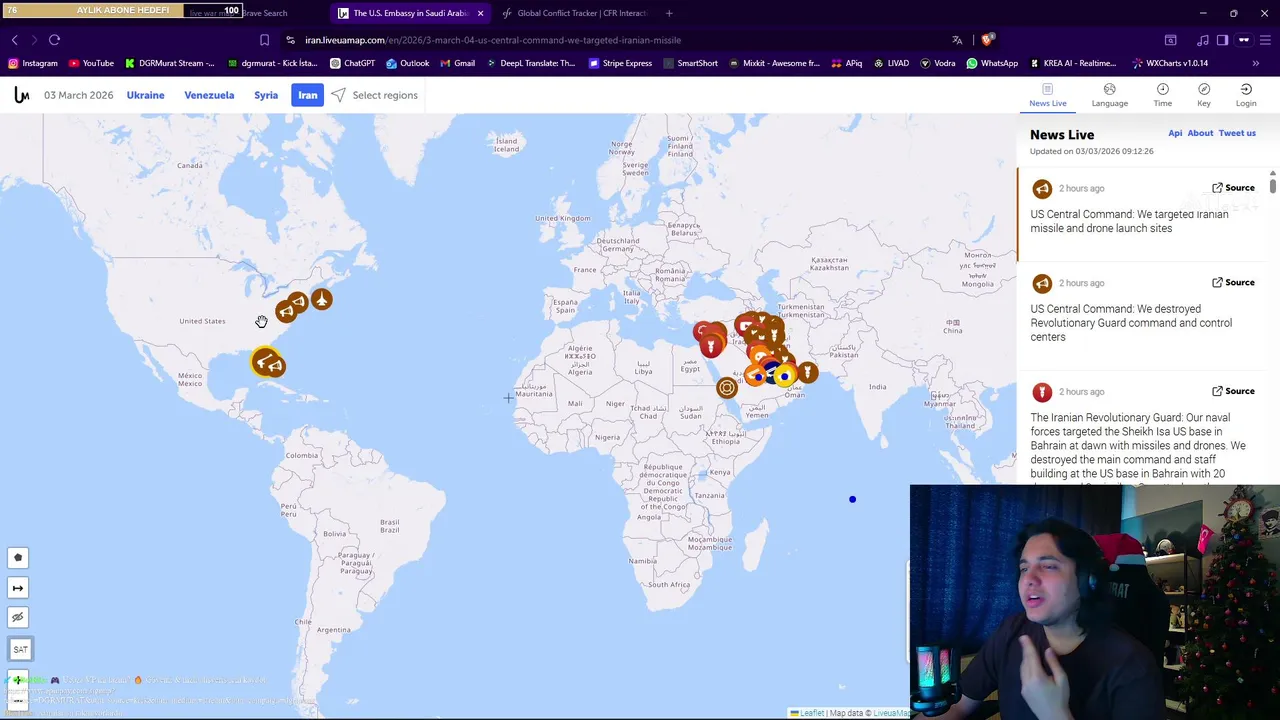Toggle SAT satellite map view
Viewport: 1280px width, 720px height.
(x=20, y=650)
